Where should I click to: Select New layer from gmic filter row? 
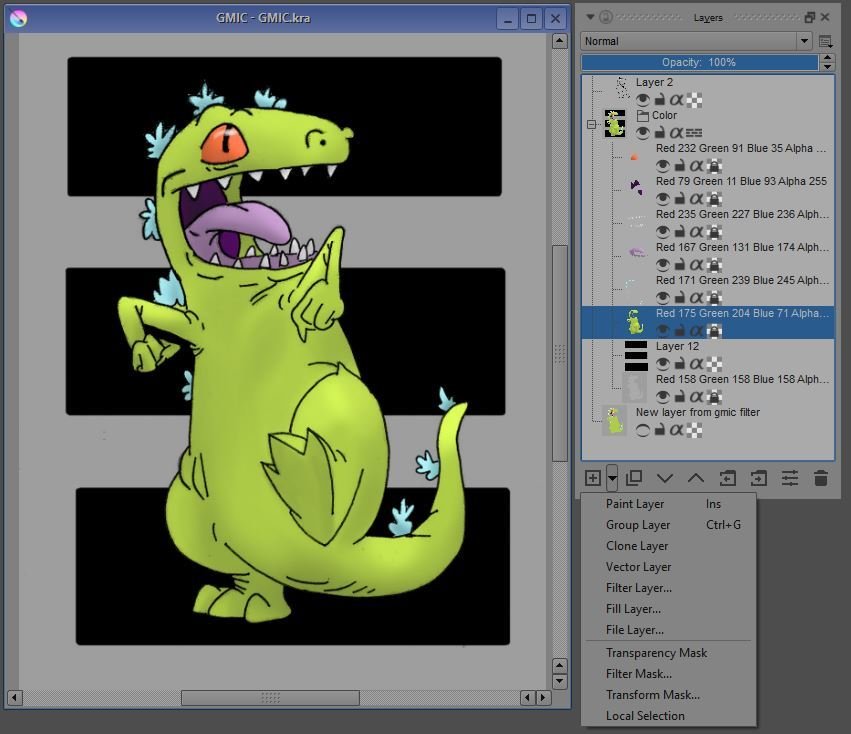point(708,422)
